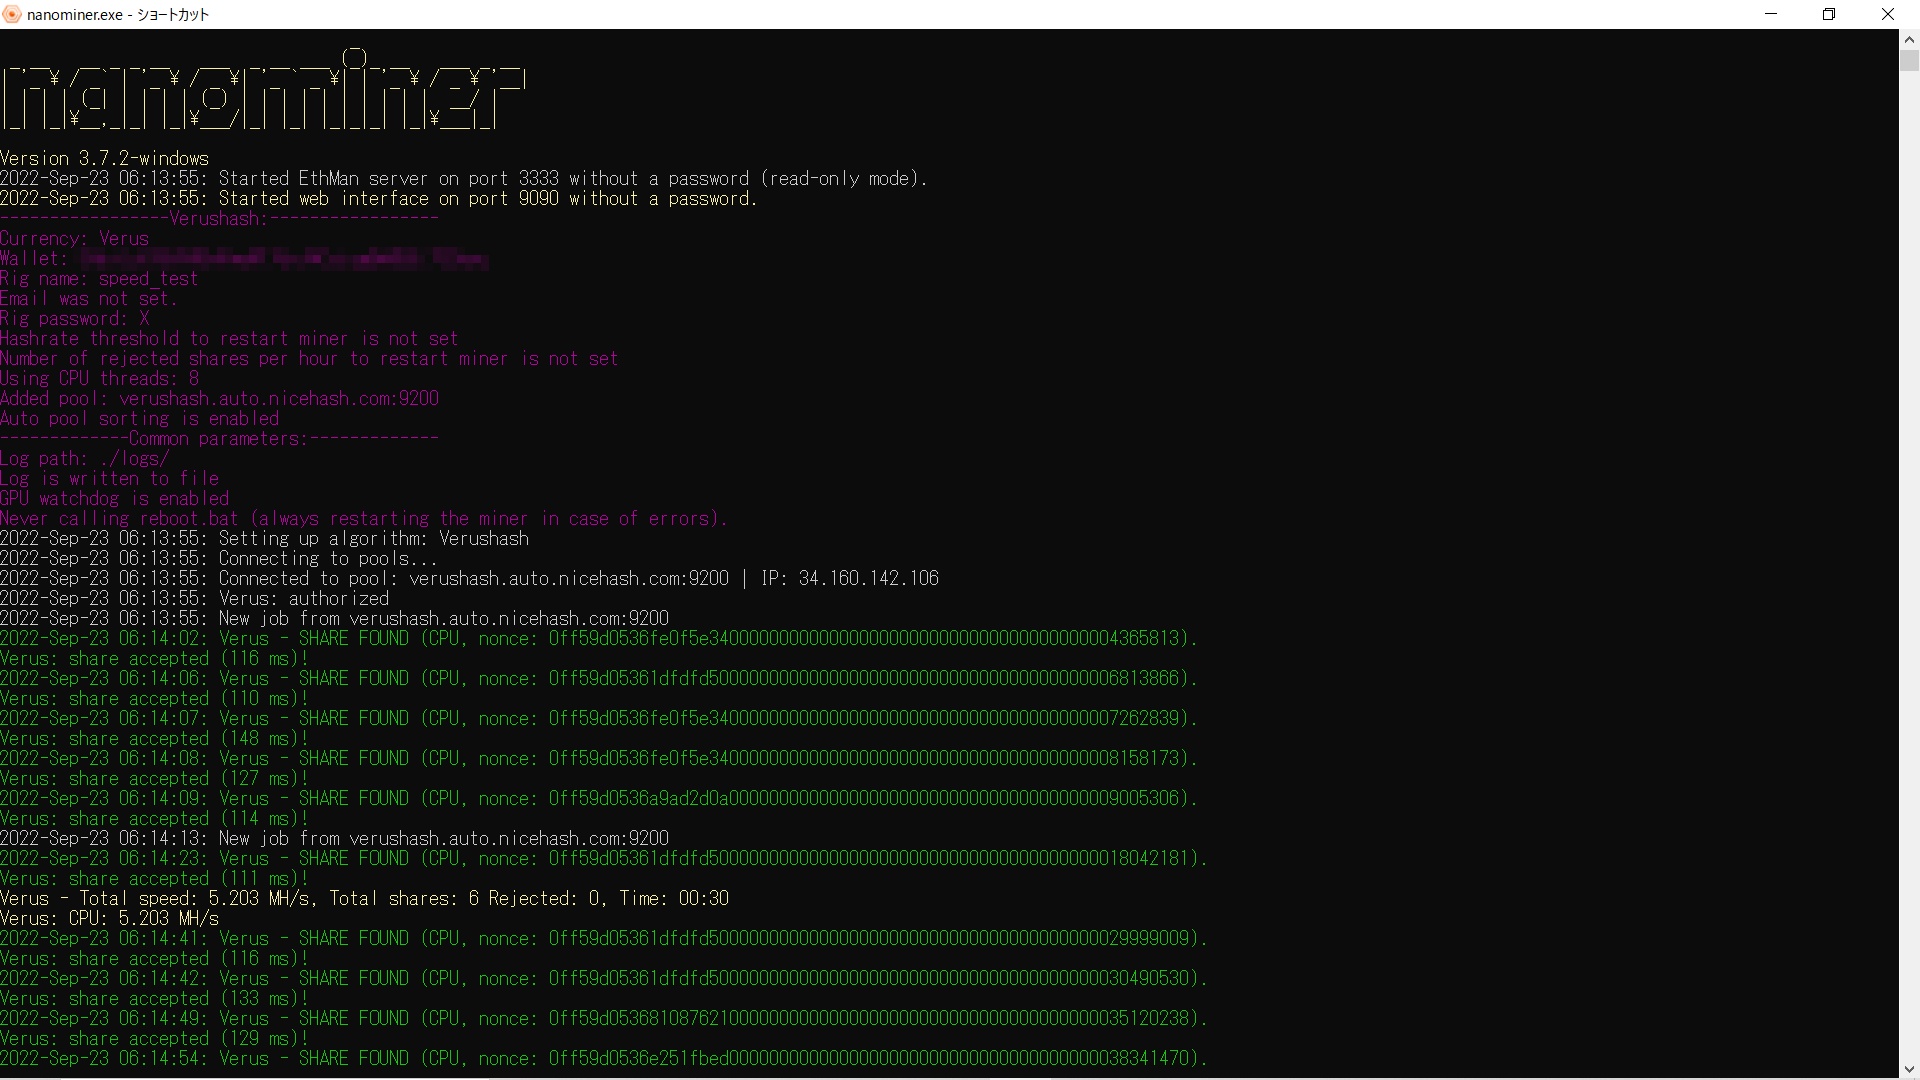Viewport: 1920px width, 1080px height.
Task: Click the vertical scrollbar thumb
Action: [x=1909, y=61]
